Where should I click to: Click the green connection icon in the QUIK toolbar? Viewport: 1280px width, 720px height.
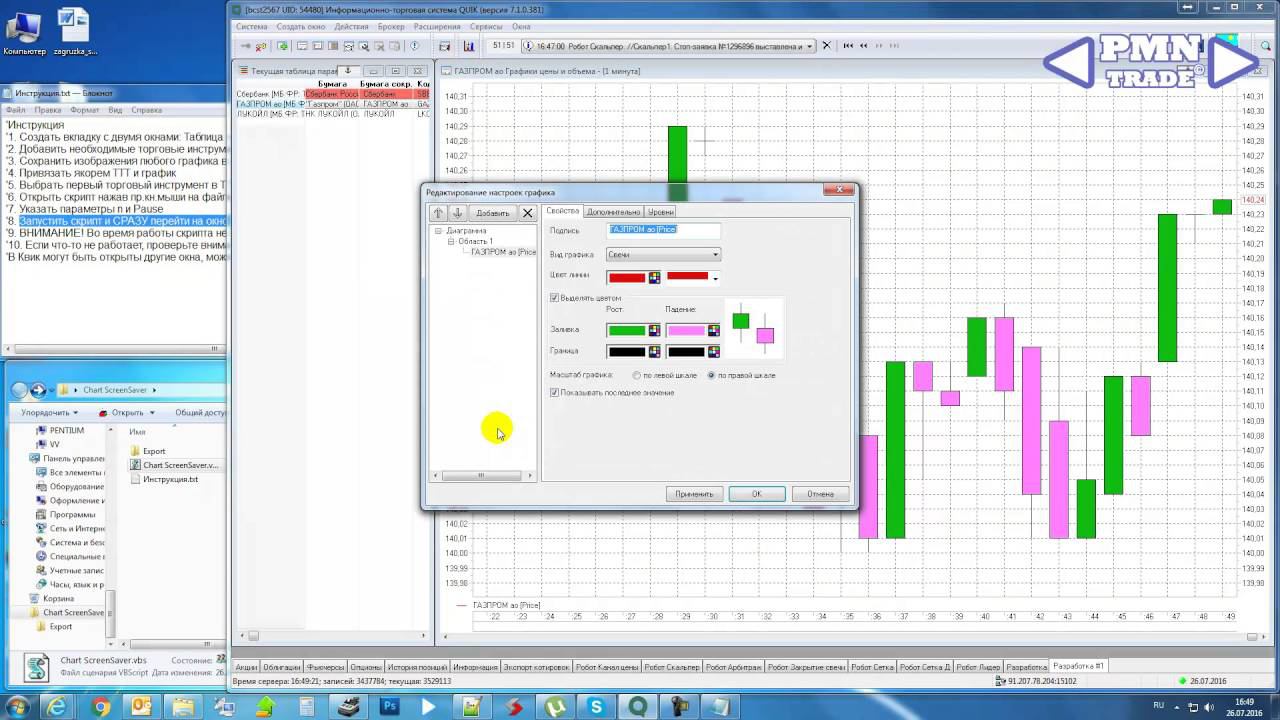point(283,46)
